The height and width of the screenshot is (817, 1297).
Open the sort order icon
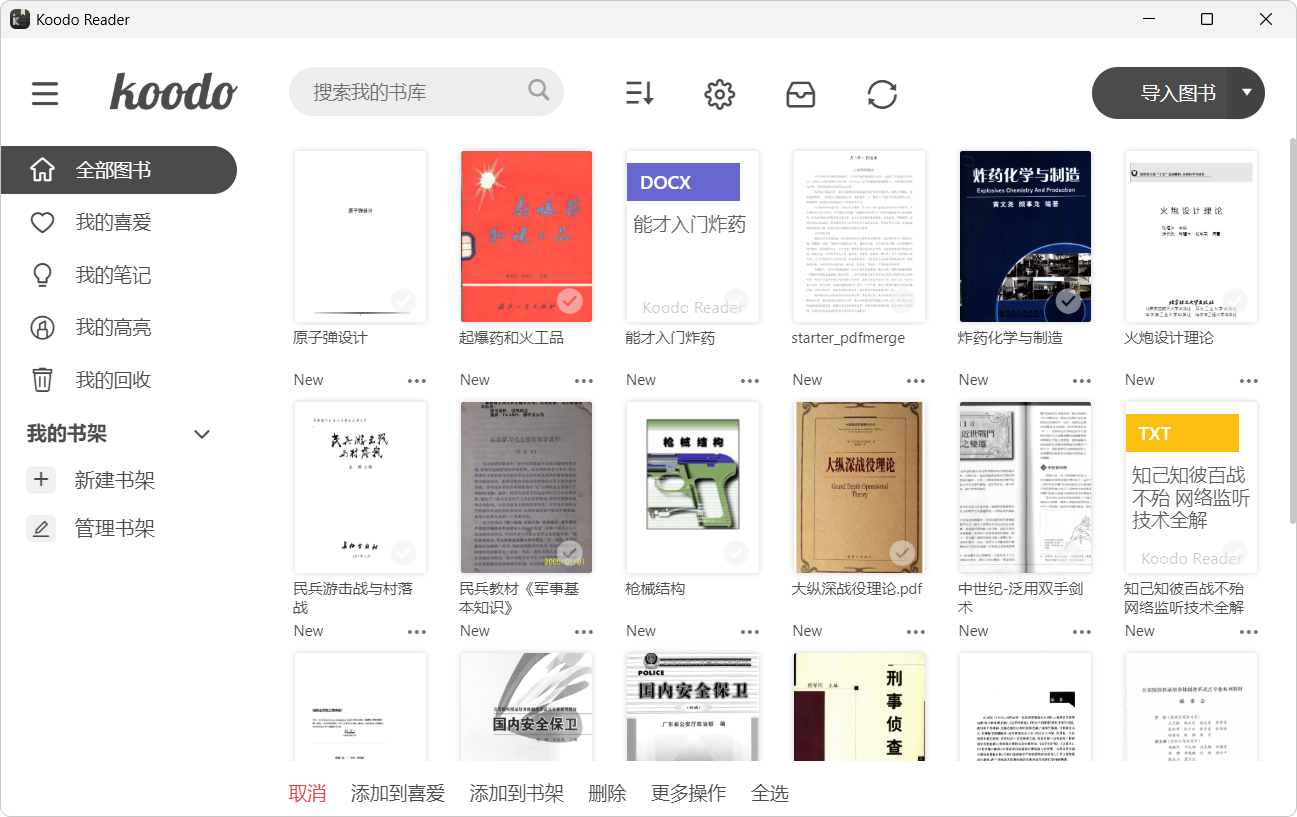[639, 94]
